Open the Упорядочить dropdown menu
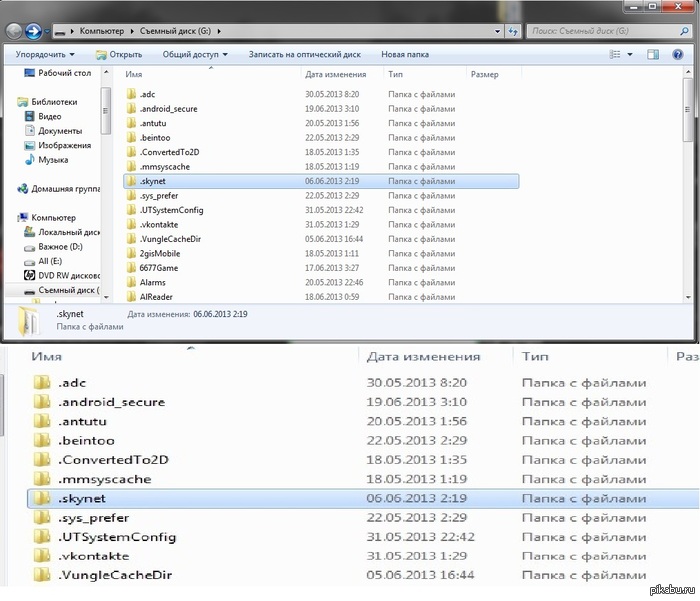The width and height of the screenshot is (700, 601). point(45,54)
